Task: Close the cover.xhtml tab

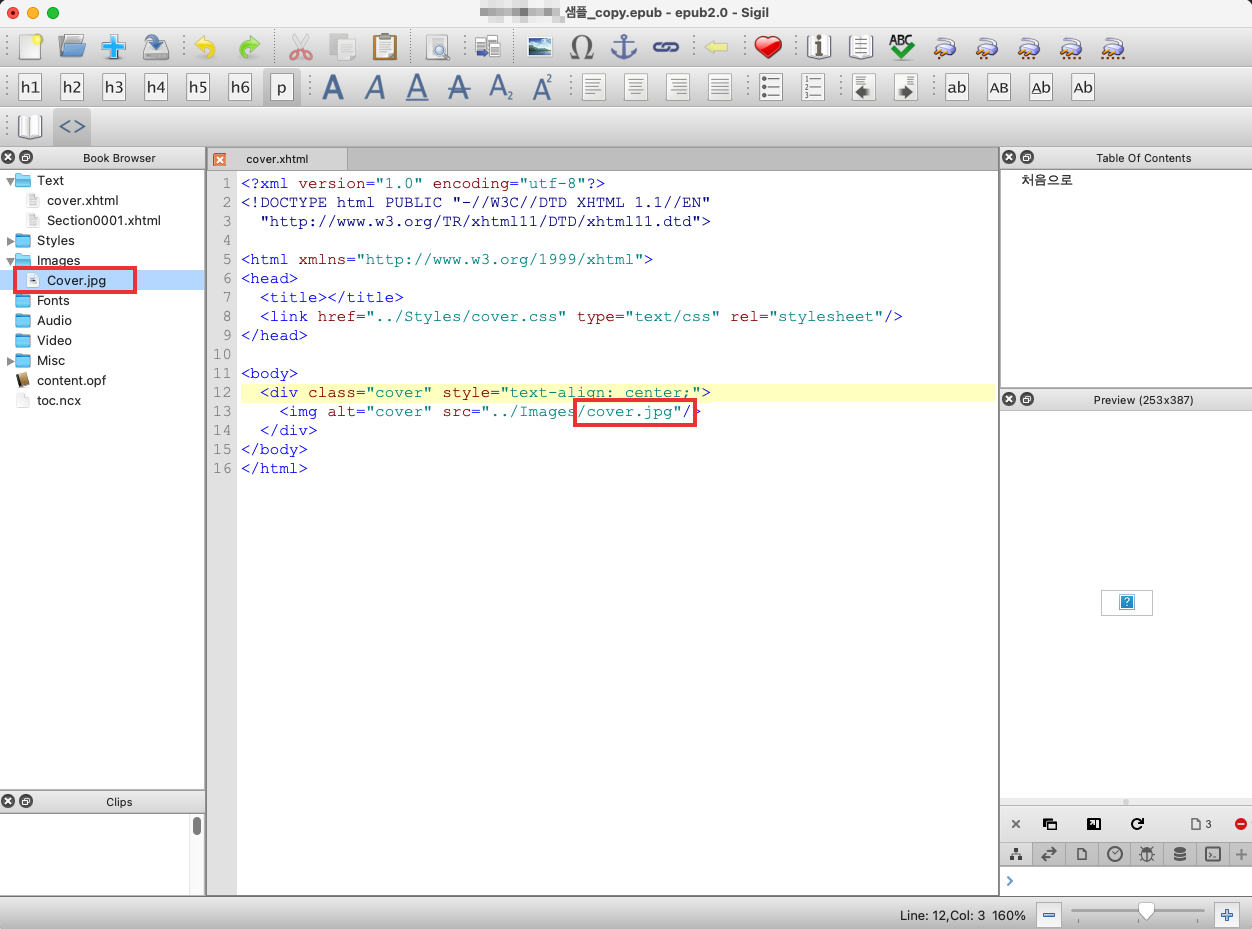Action: [x=220, y=159]
